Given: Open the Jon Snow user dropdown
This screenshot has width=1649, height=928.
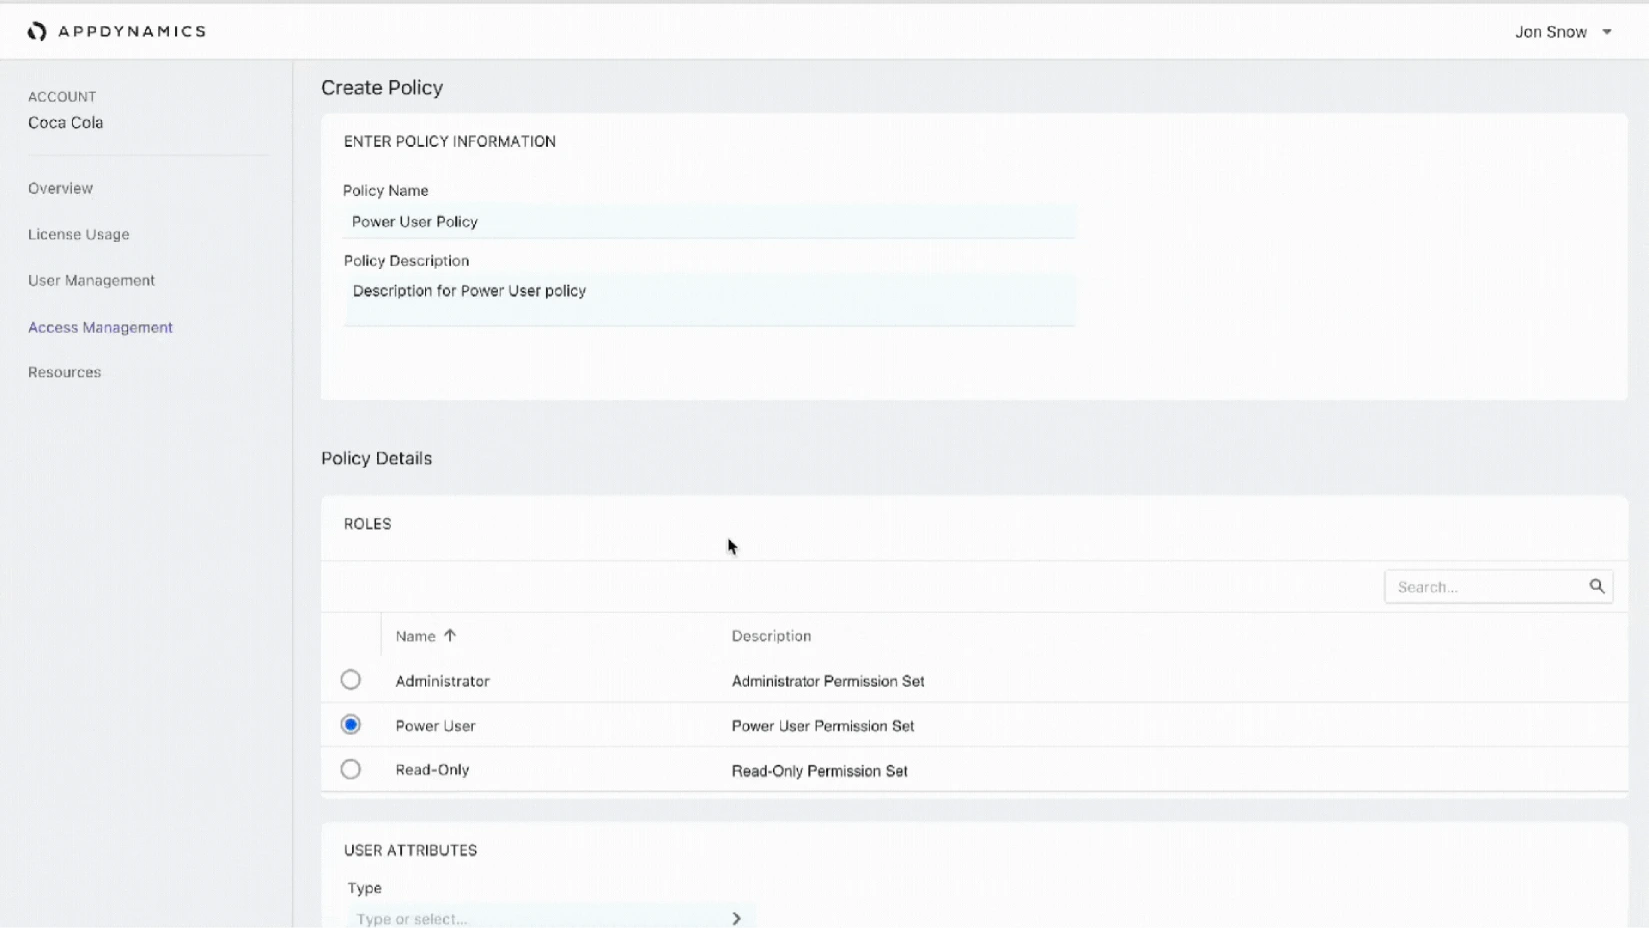Looking at the screenshot, I should pos(1564,32).
